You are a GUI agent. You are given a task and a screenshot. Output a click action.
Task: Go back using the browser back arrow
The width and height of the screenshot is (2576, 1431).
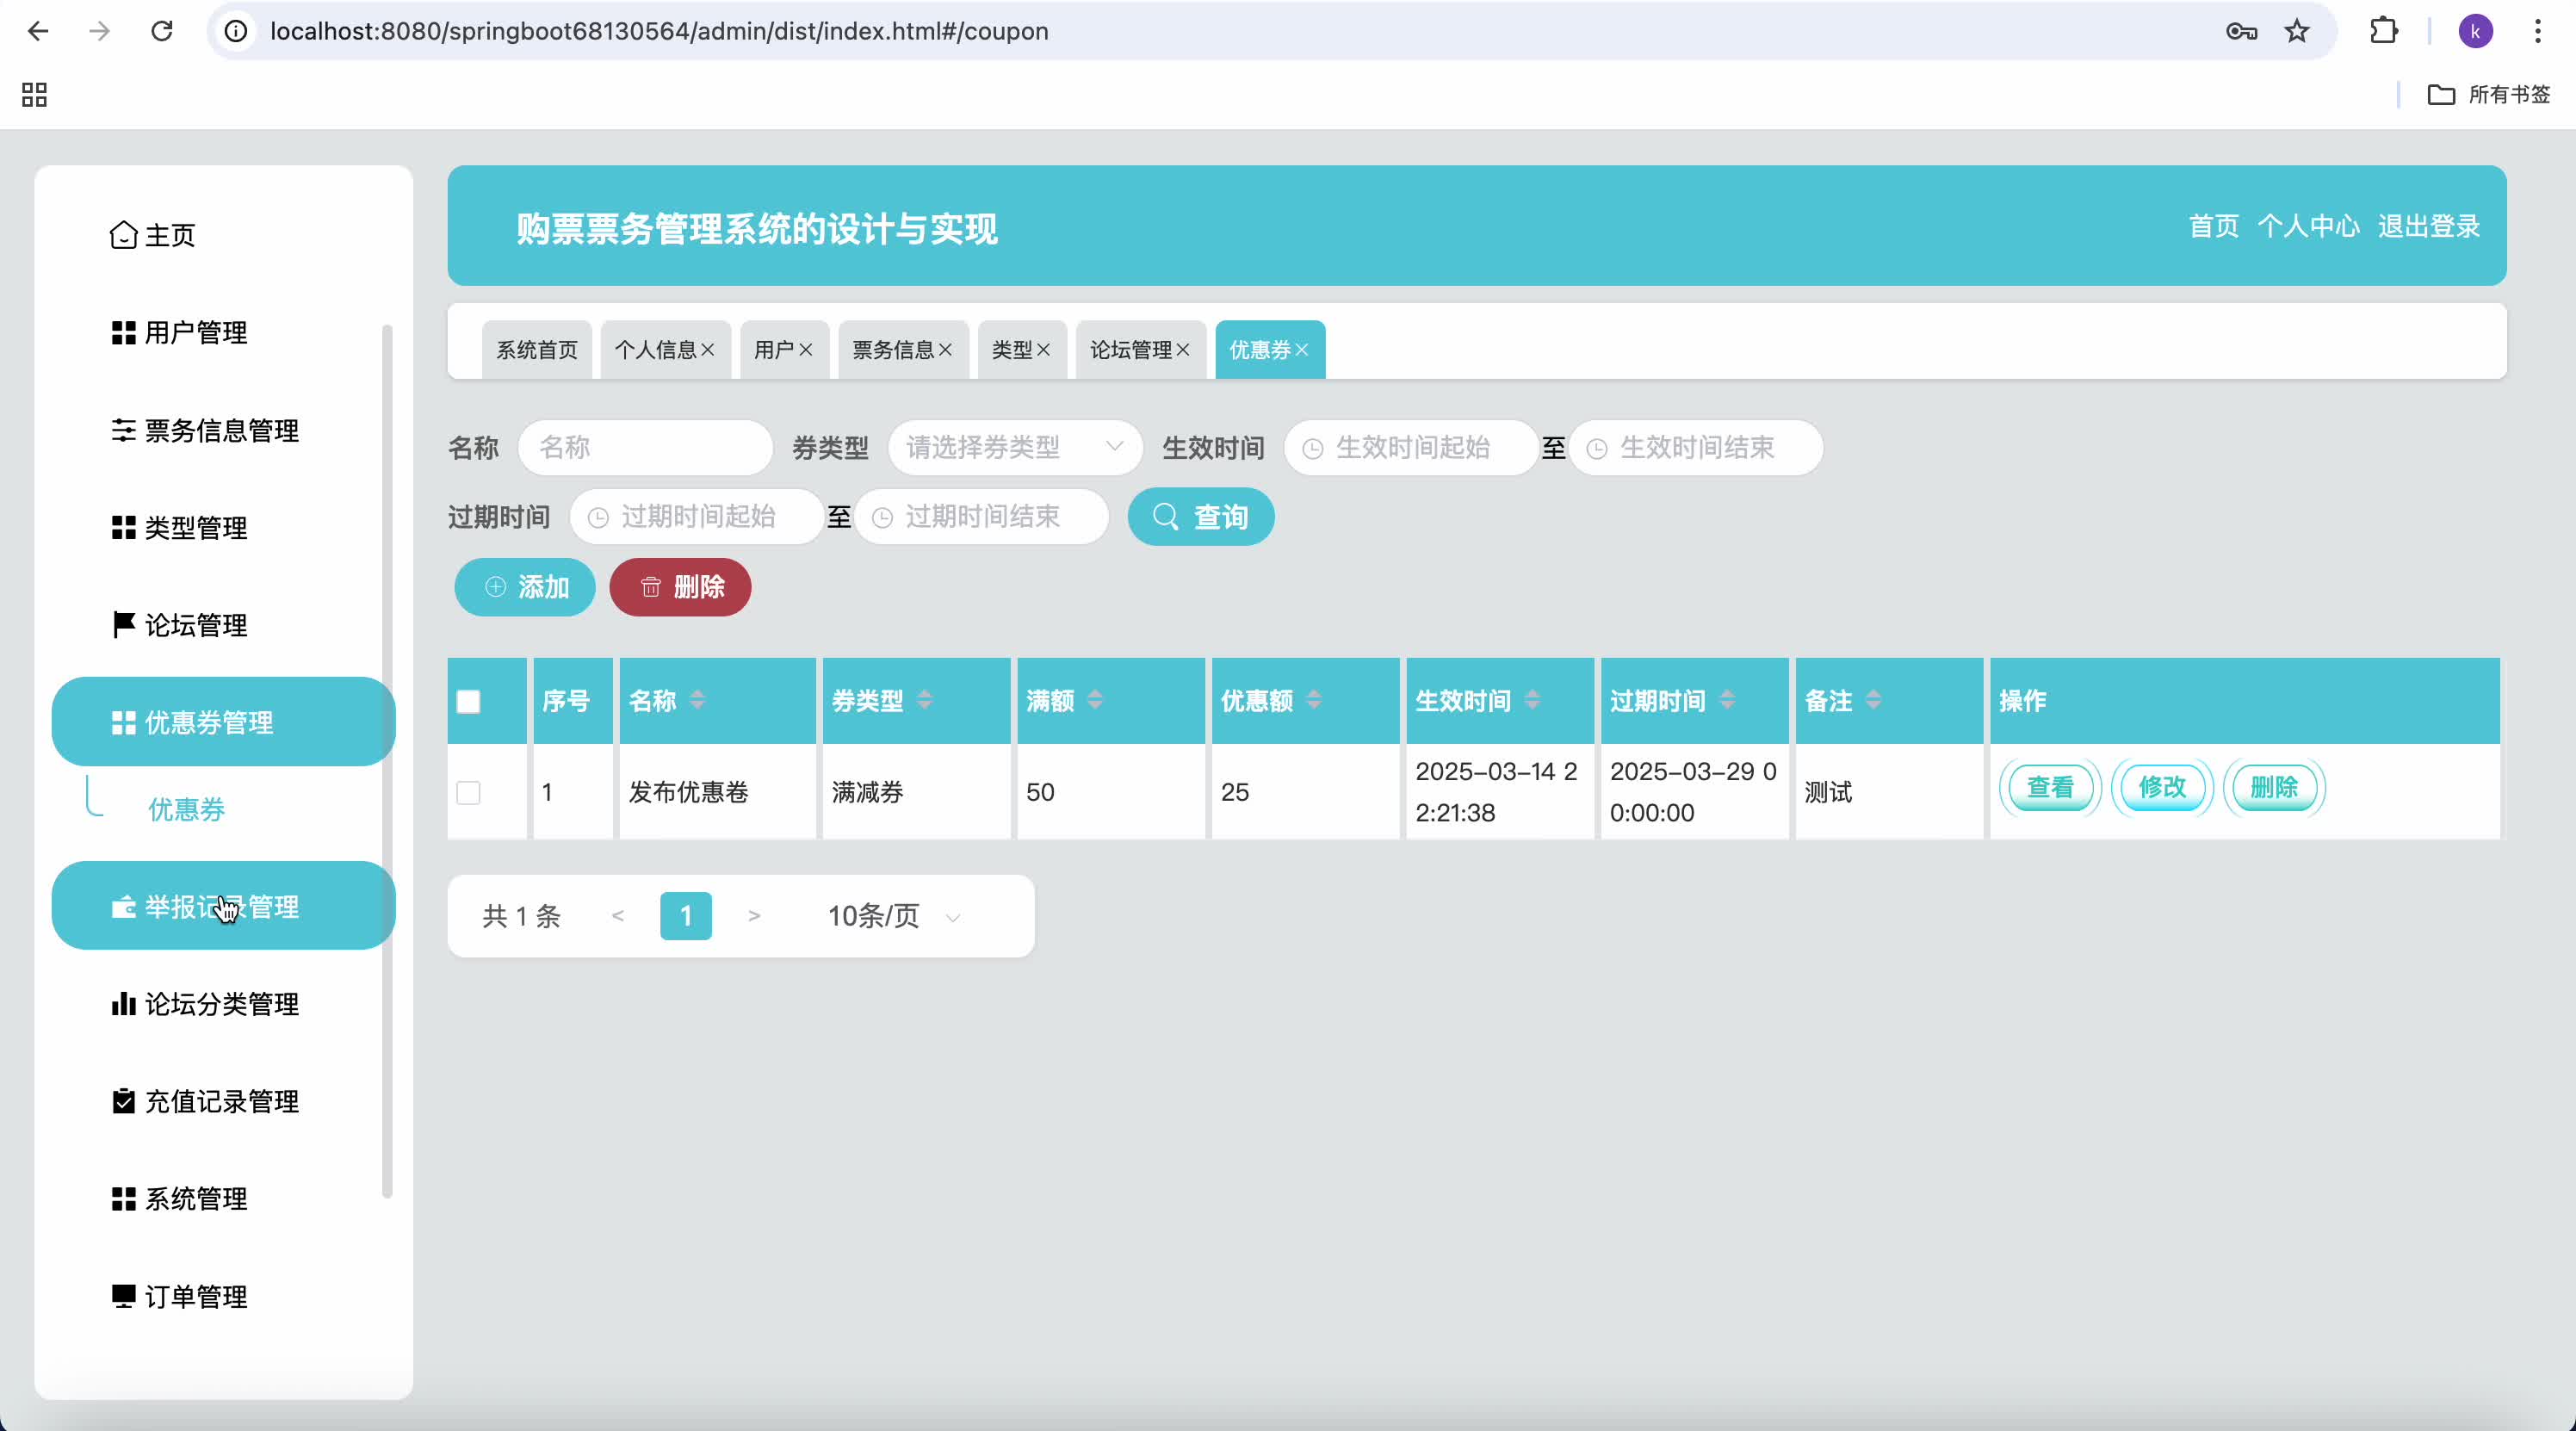coord(38,31)
